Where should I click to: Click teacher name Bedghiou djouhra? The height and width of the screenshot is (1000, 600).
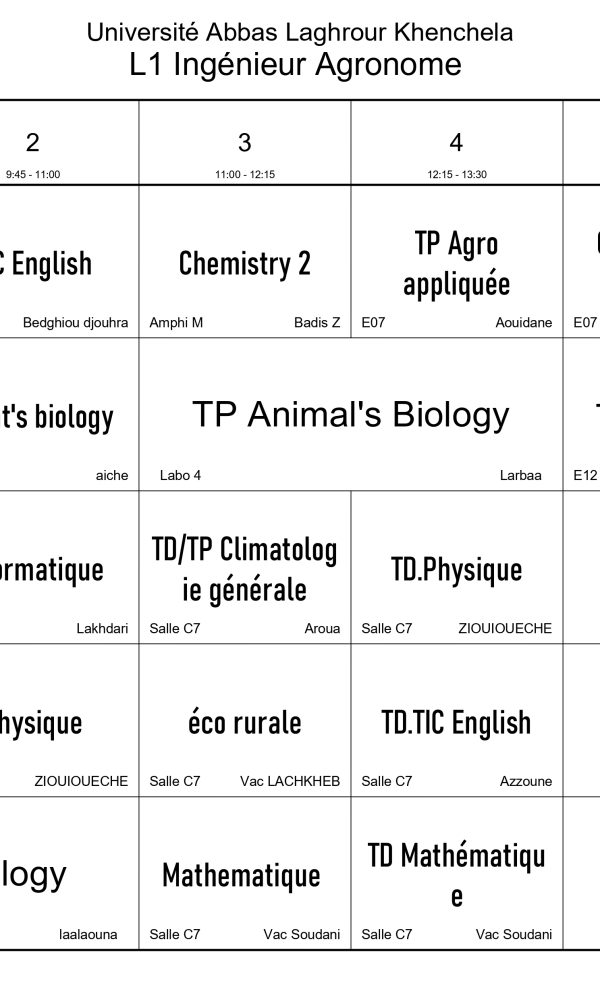(x=75, y=323)
